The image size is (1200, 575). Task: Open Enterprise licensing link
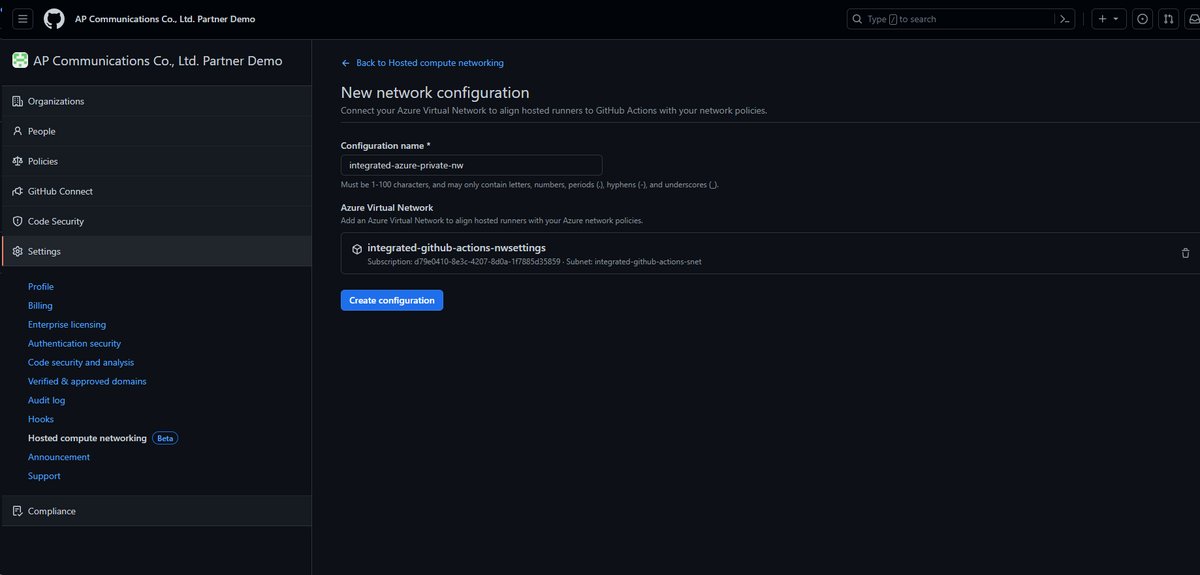67,325
